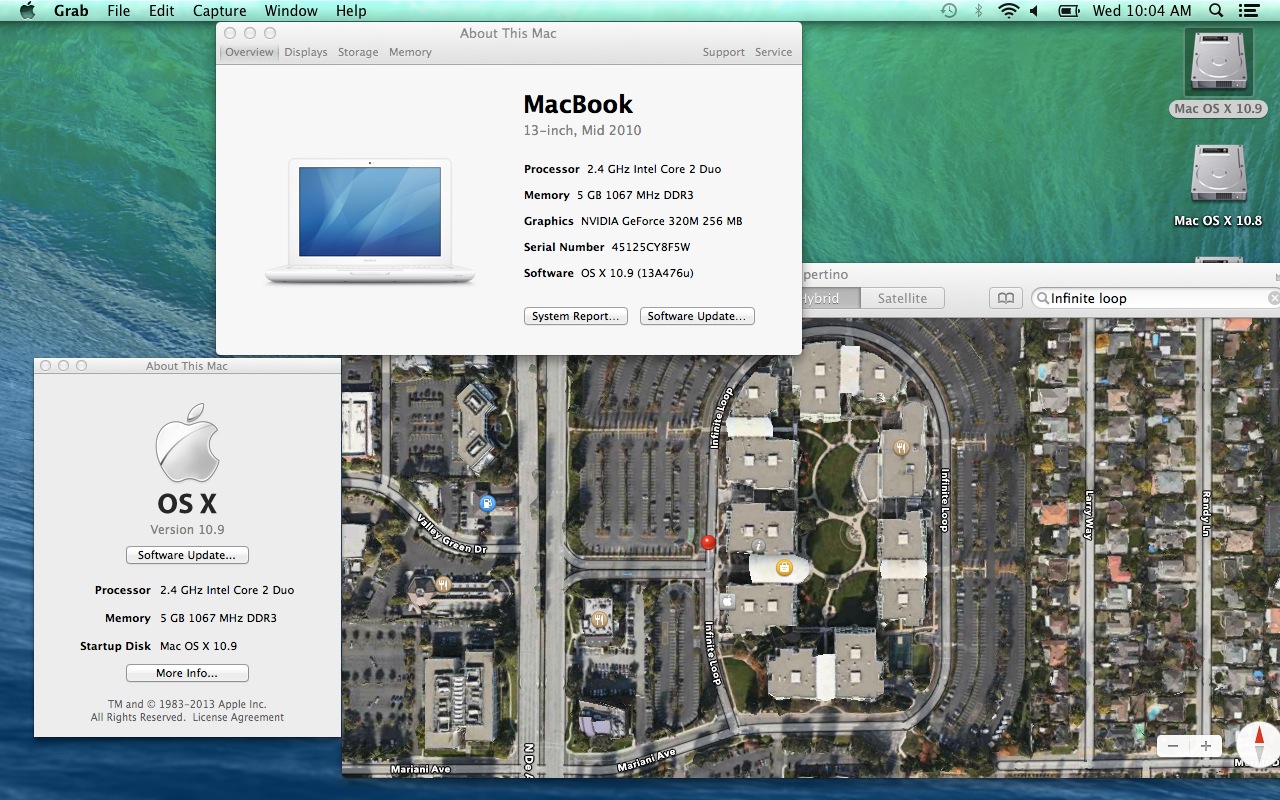Zoom in the map with plus button
Screen dimensions: 1280x800
click(x=1206, y=746)
